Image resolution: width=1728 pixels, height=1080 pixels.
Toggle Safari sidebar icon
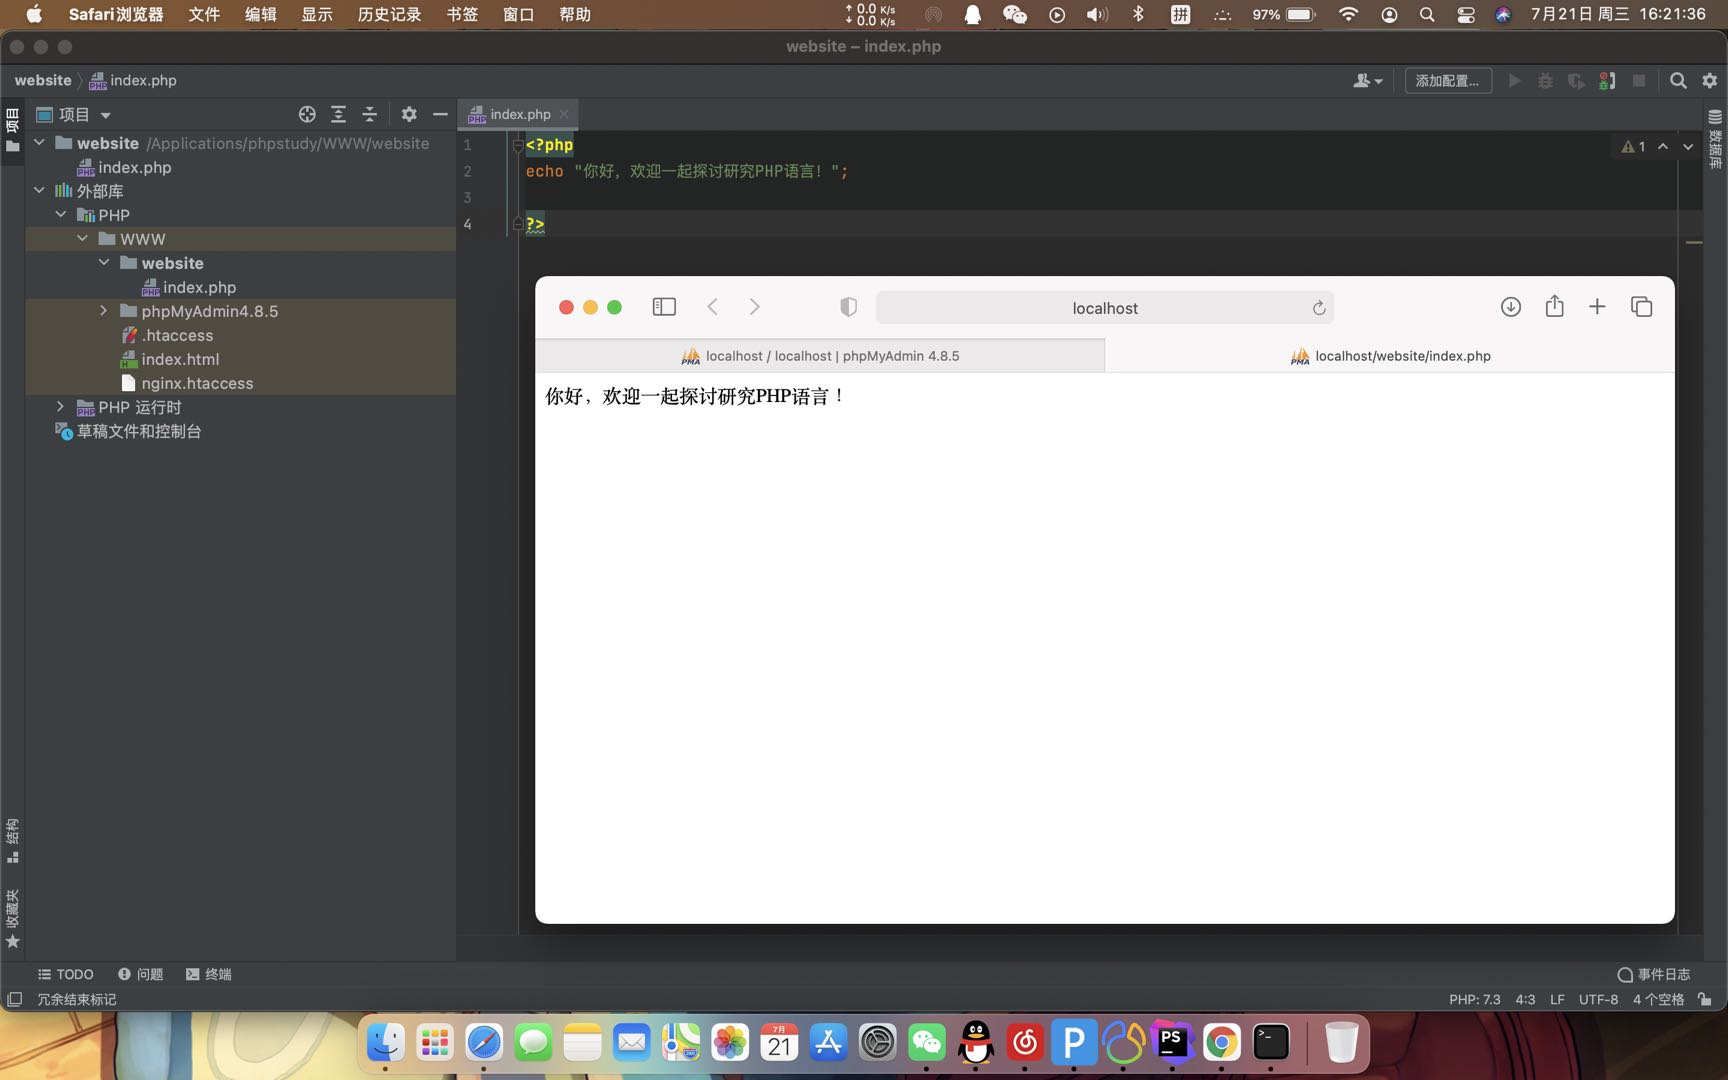pyautogui.click(x=664, y=307)
